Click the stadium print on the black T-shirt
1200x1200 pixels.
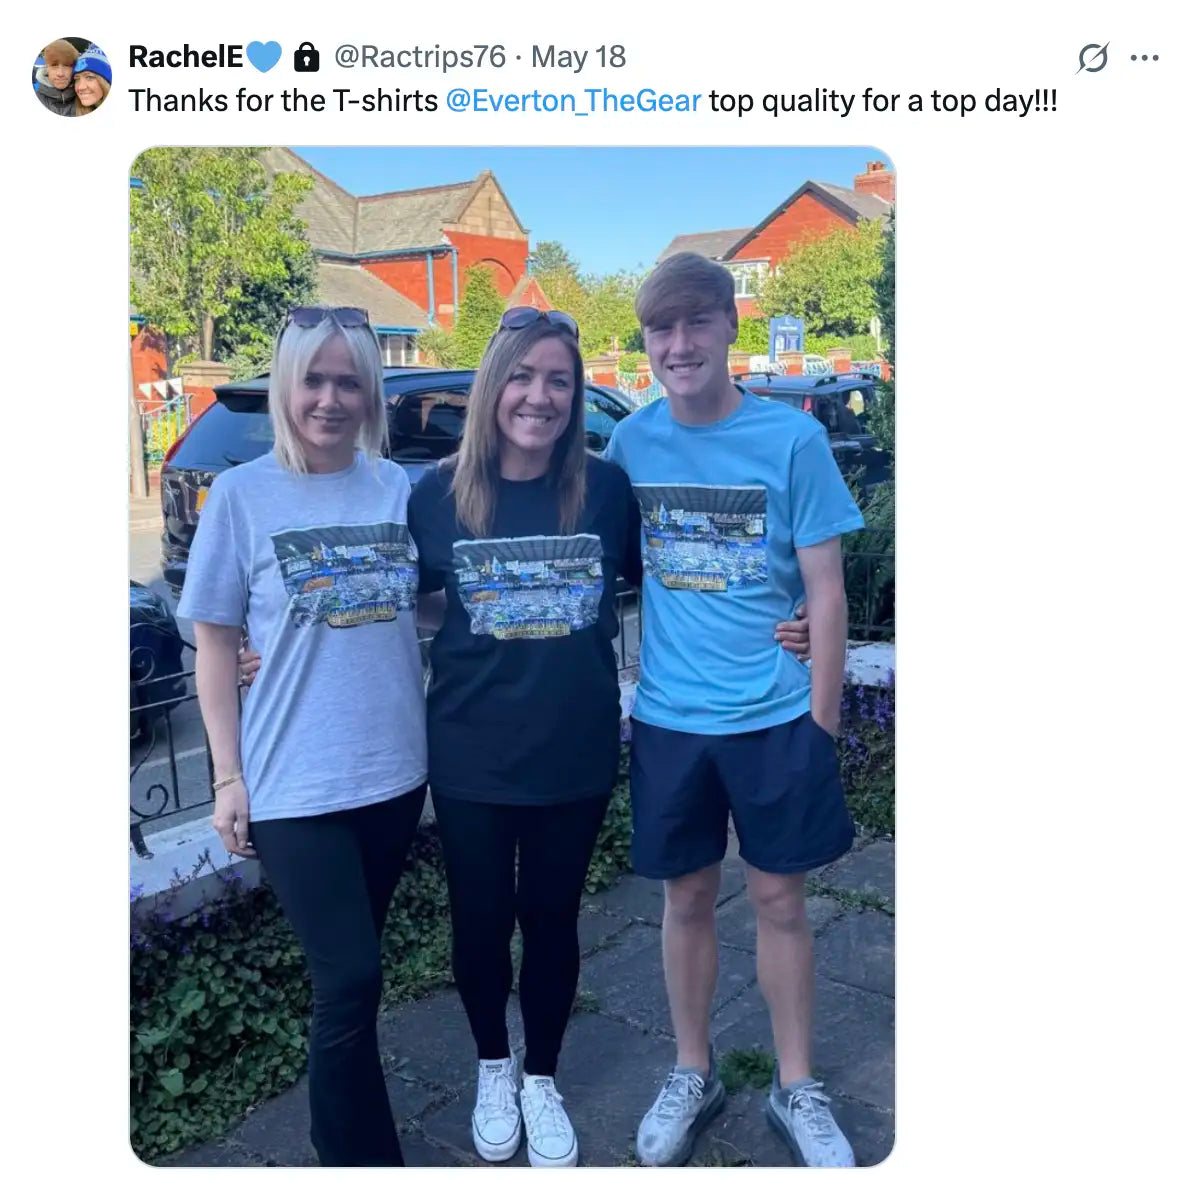click(x=528, y=588)
